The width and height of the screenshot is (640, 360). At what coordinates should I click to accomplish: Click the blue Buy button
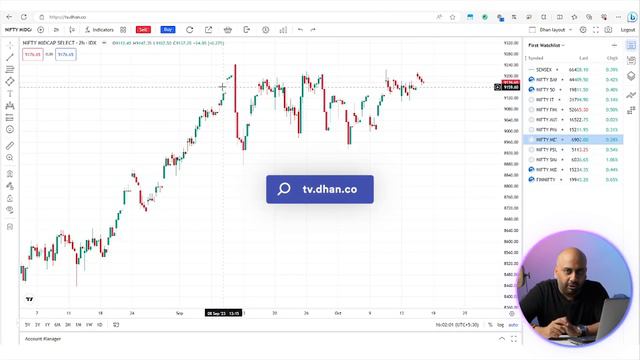(x=168, y=30)
